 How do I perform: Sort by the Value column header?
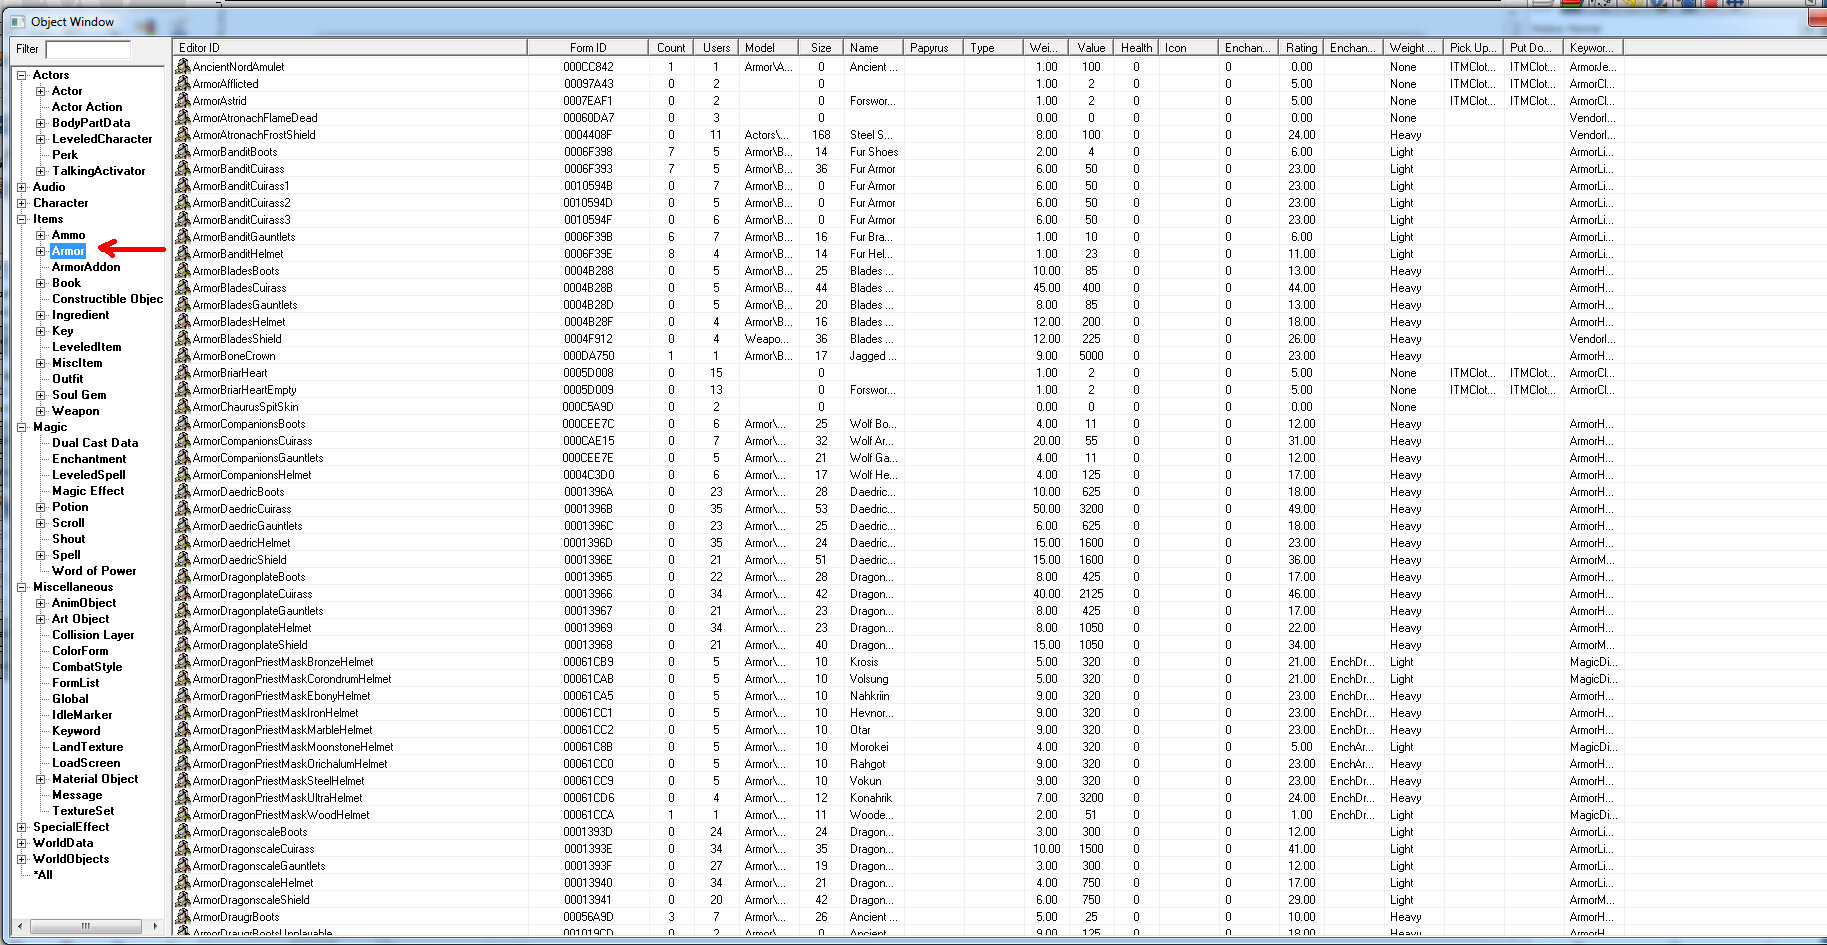(x=1091, y=47)
